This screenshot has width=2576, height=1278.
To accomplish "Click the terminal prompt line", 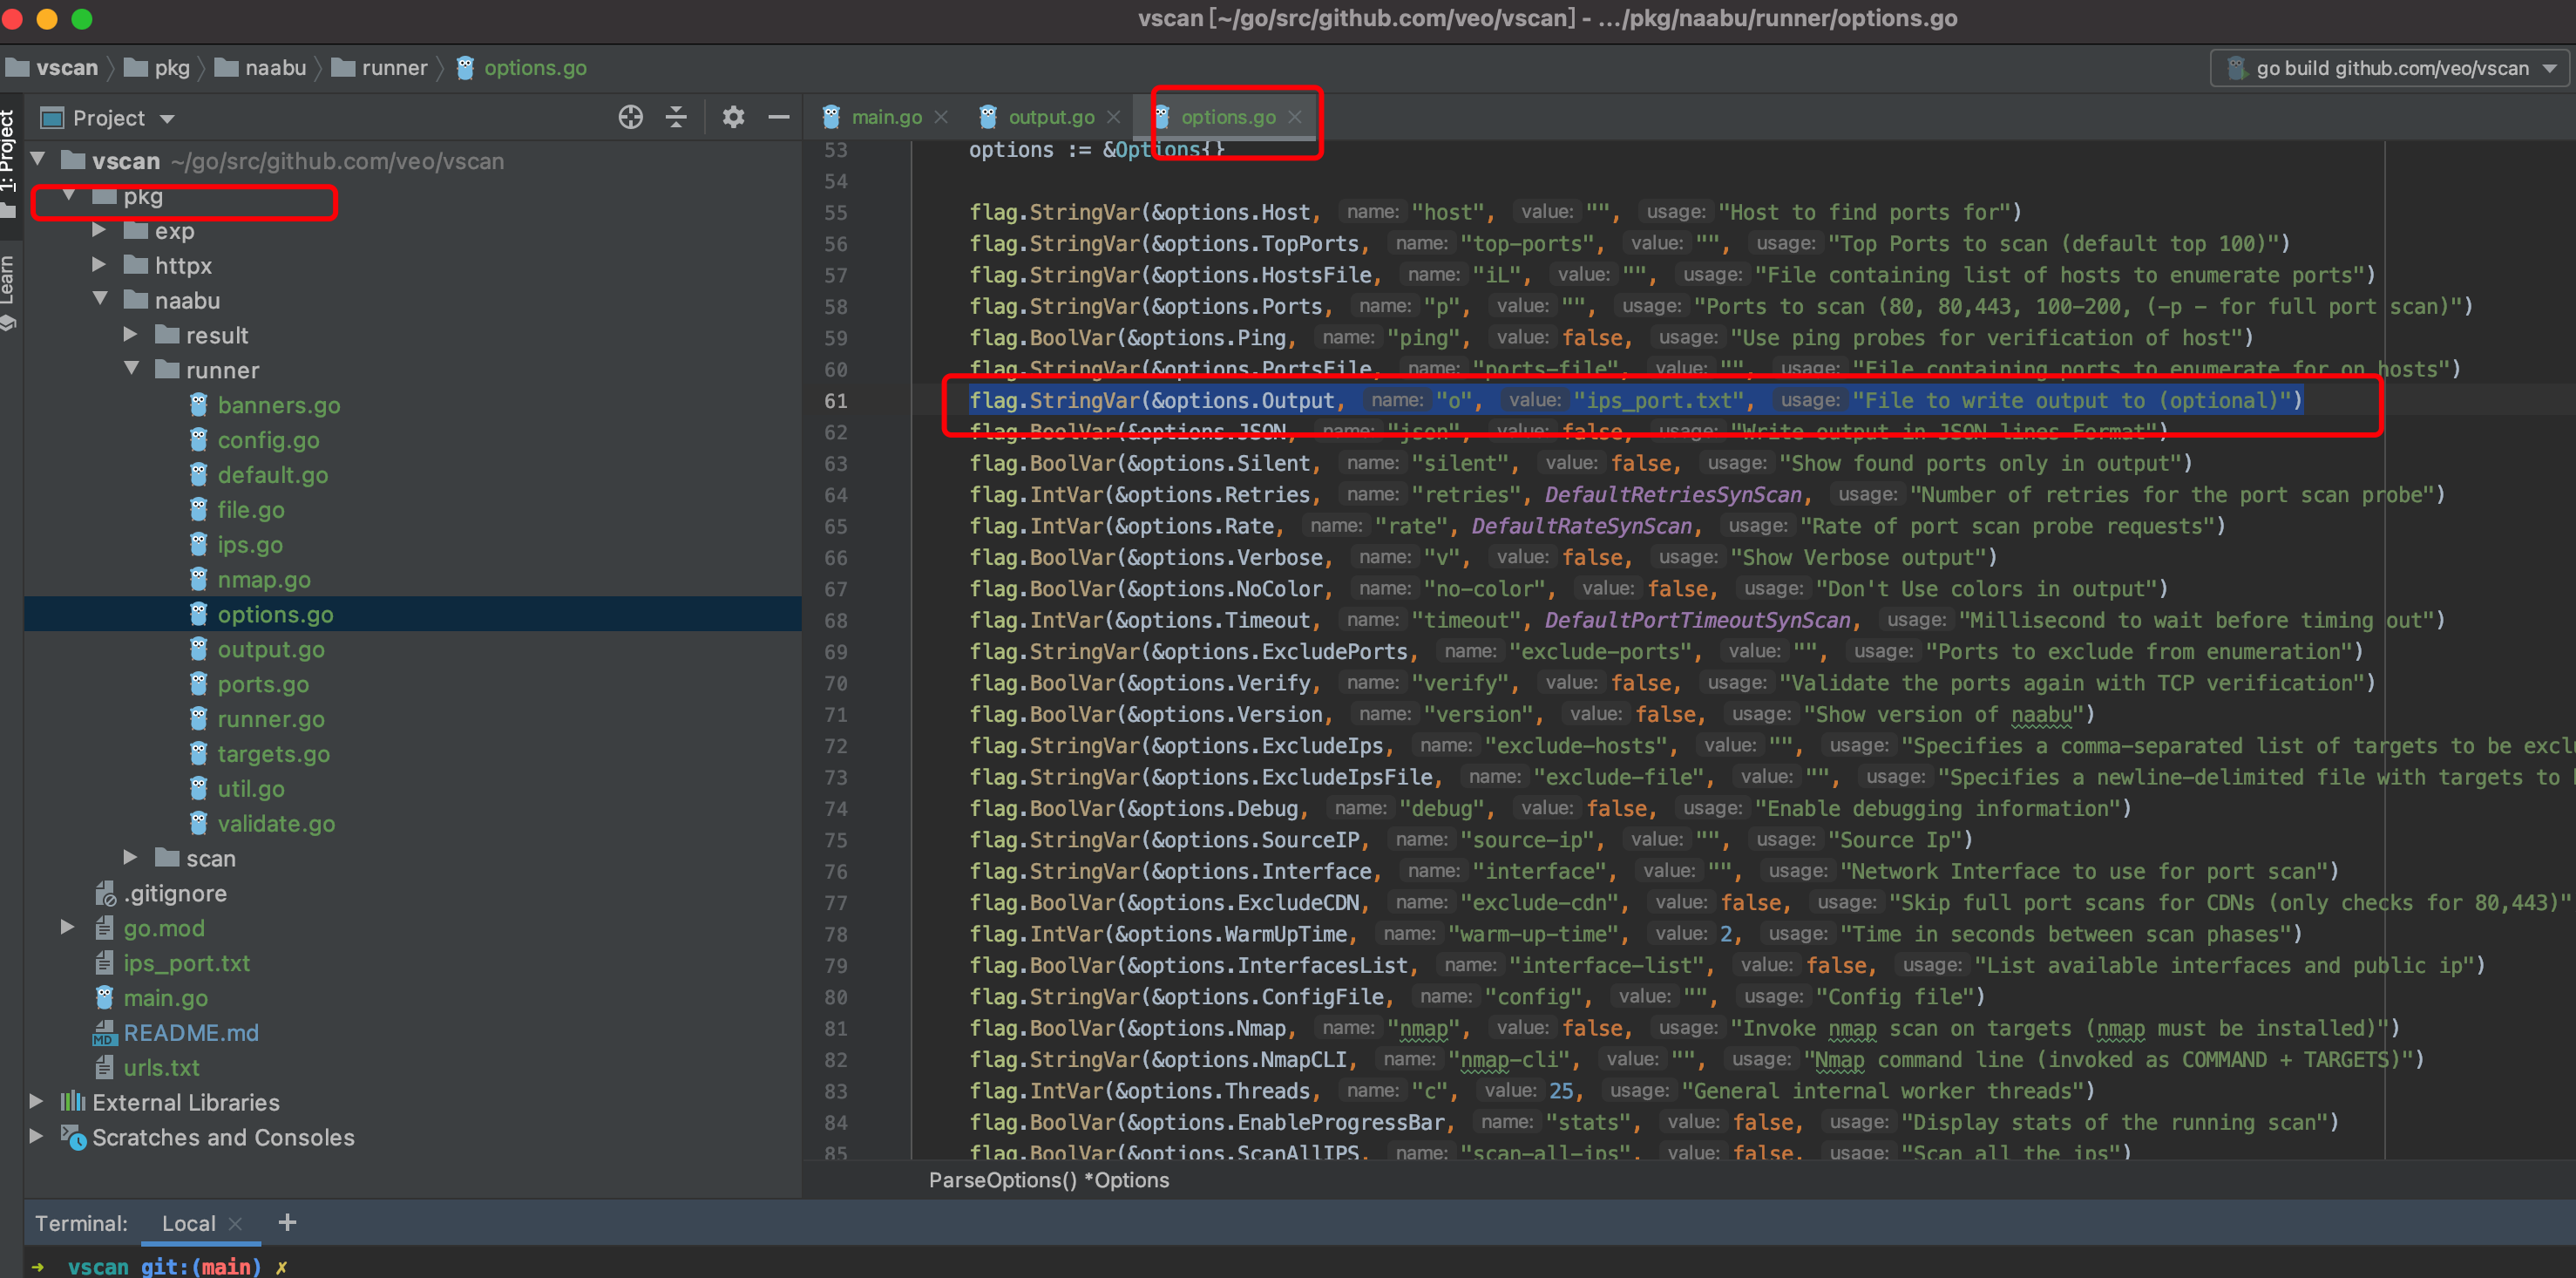I will pos(160,1266).
